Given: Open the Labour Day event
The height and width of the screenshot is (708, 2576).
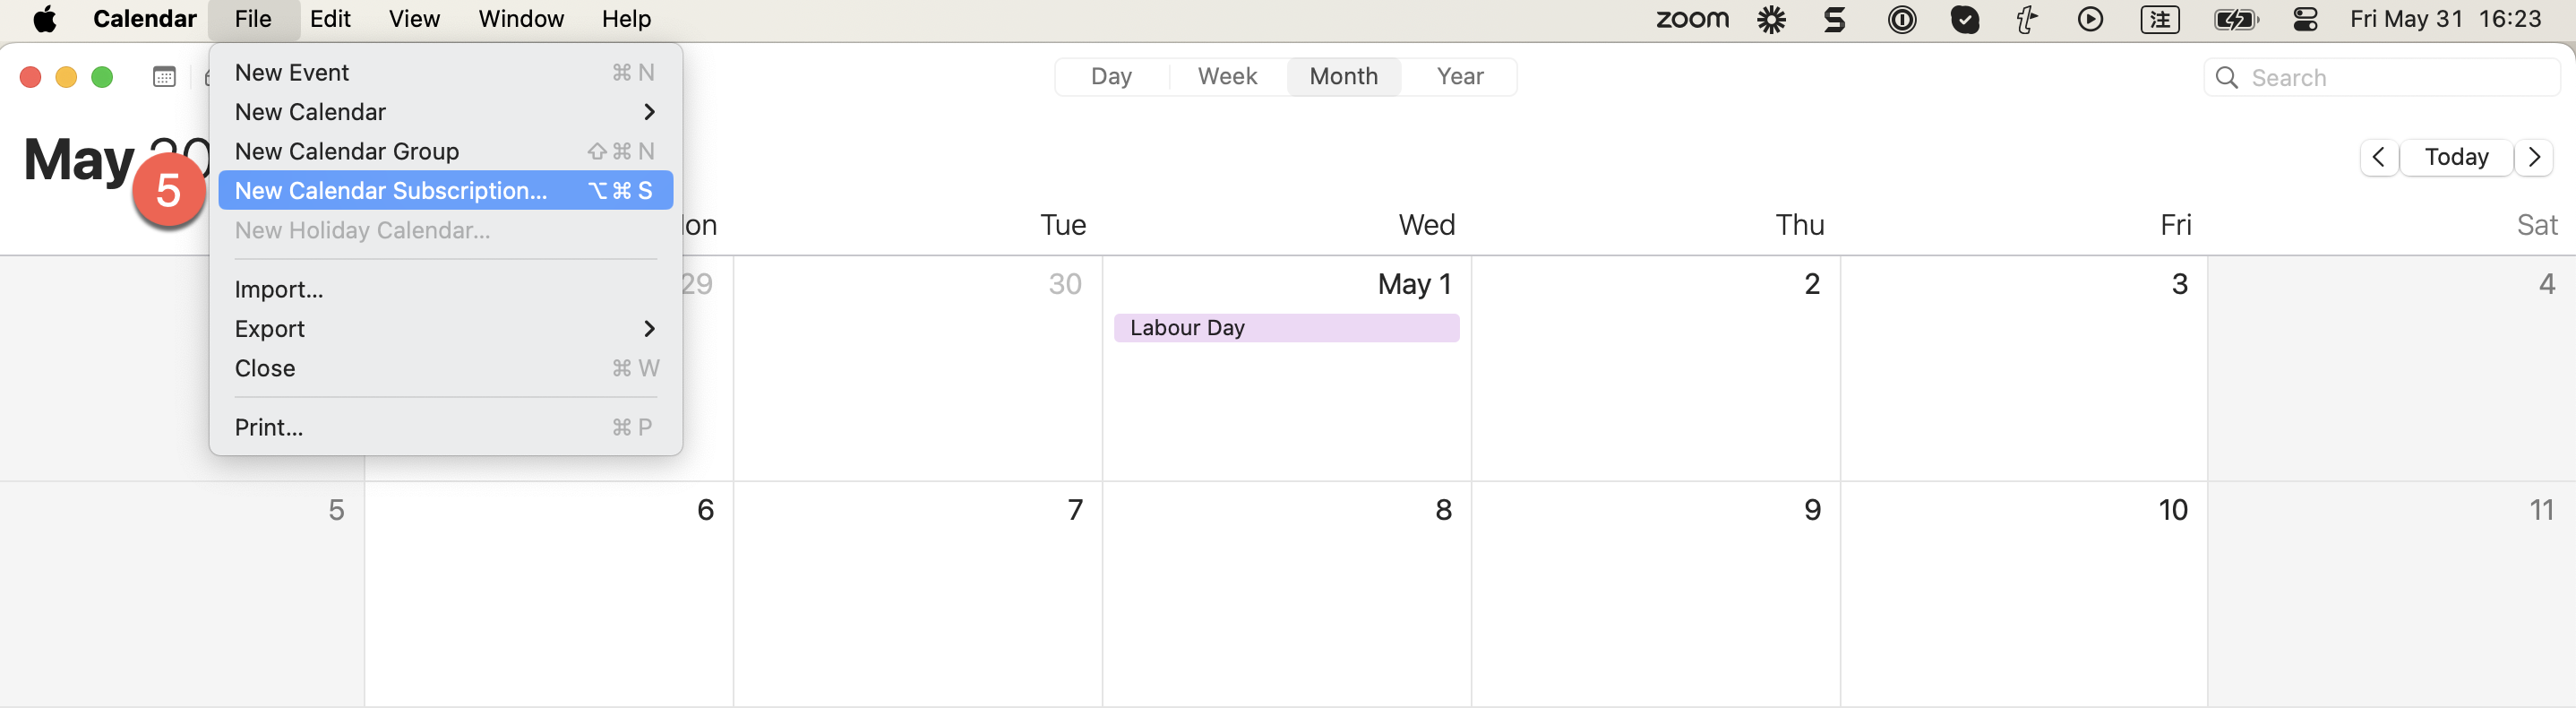Looking at the screenshot, I should coord(1286,328).
